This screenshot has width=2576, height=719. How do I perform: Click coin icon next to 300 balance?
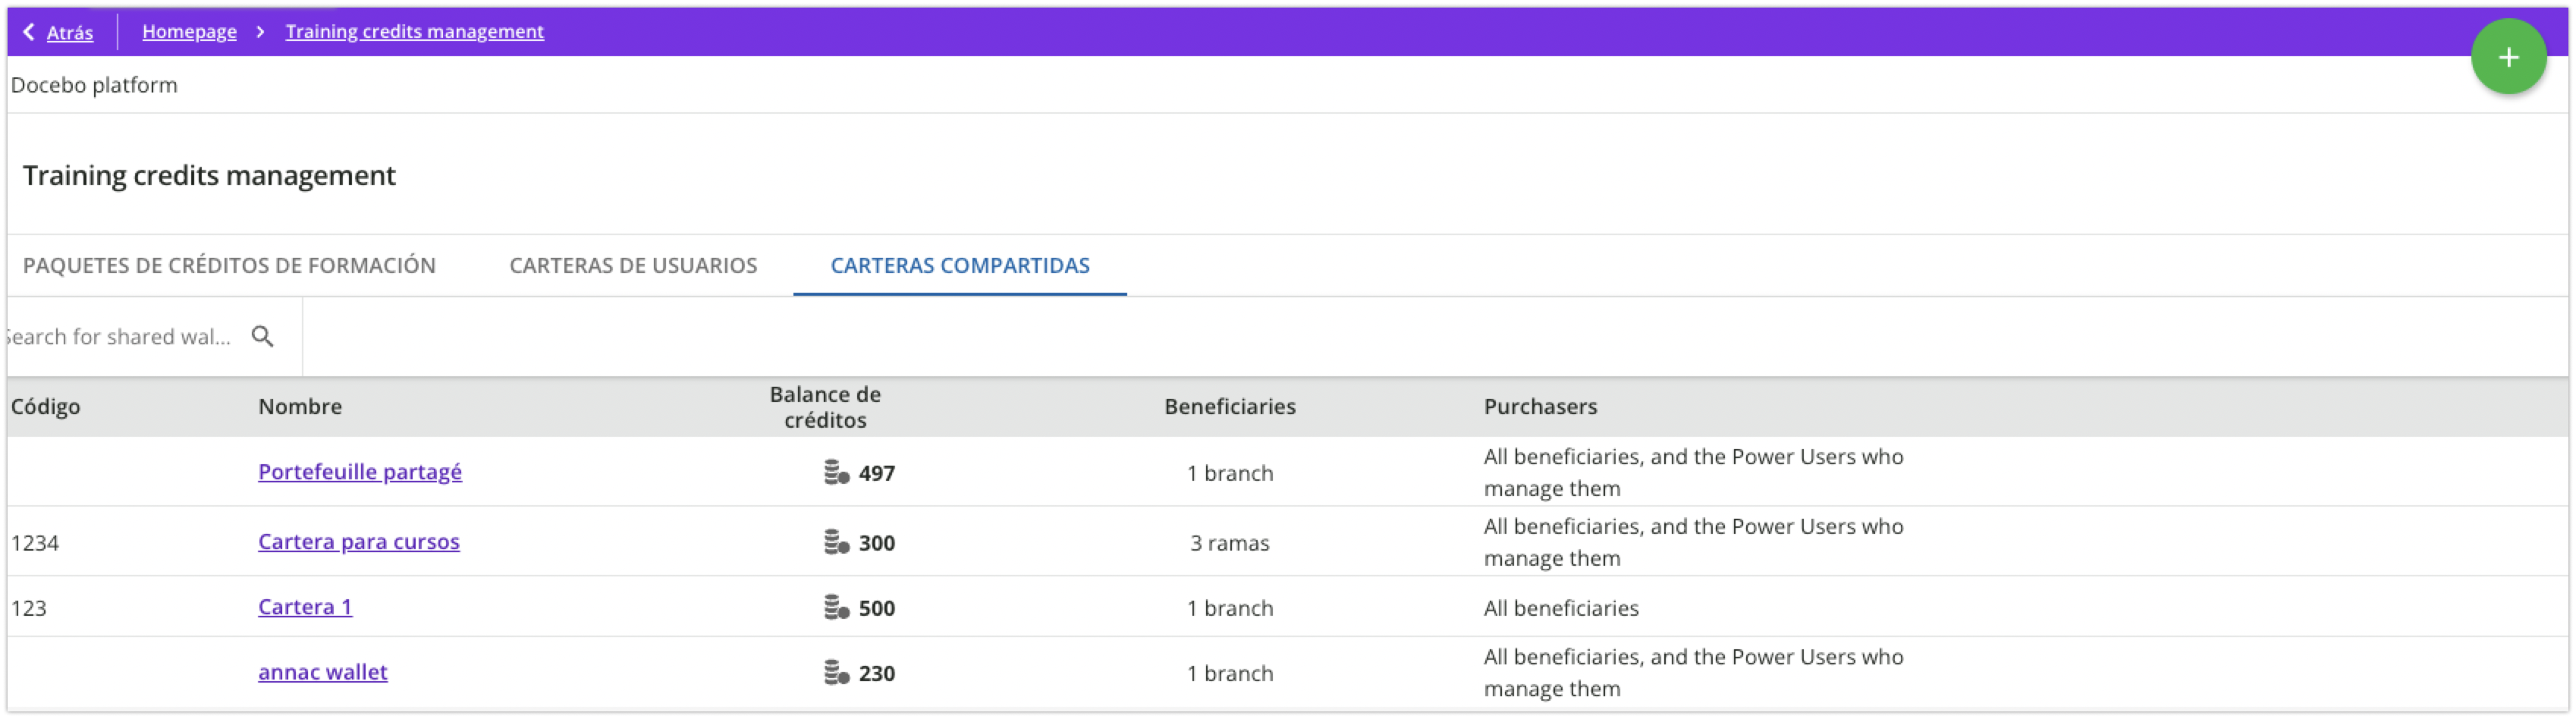coord(836,542)
